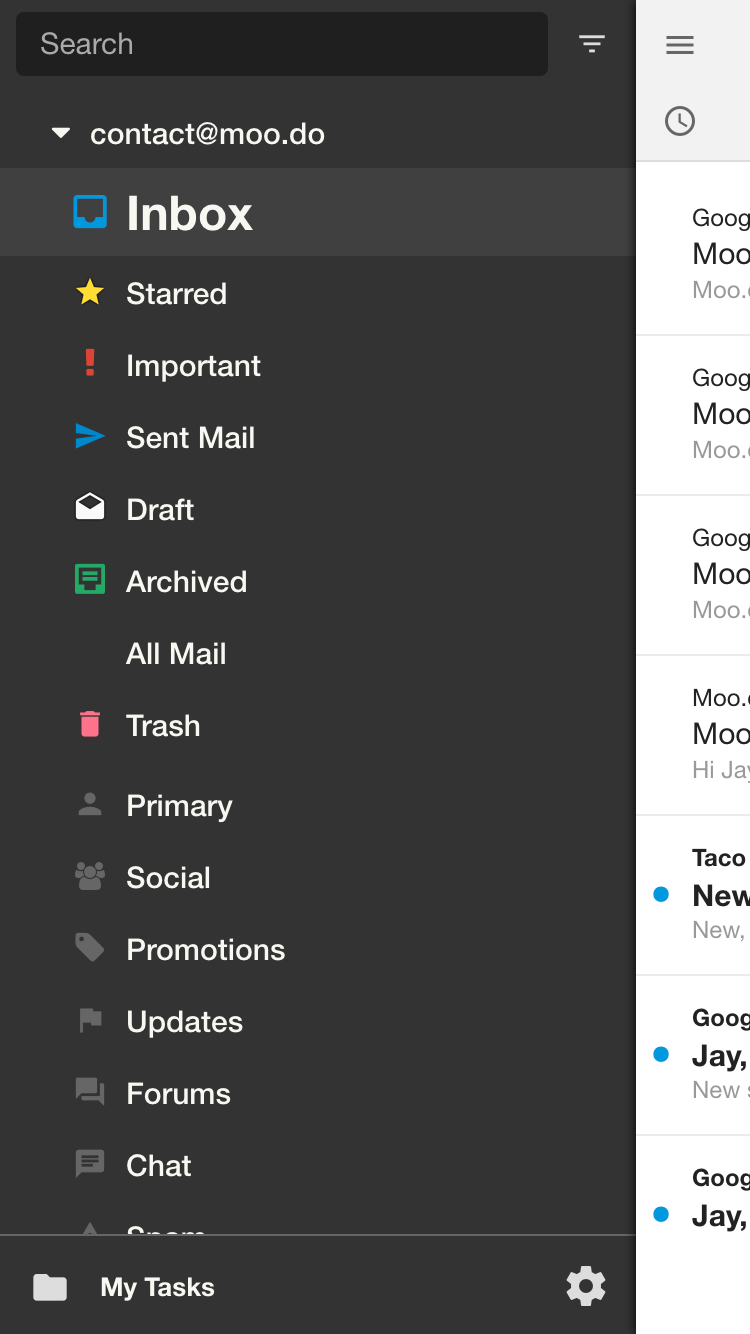Select the Inbox folder
Viewport: 750px width, 1334px height.
click(318, 212)
